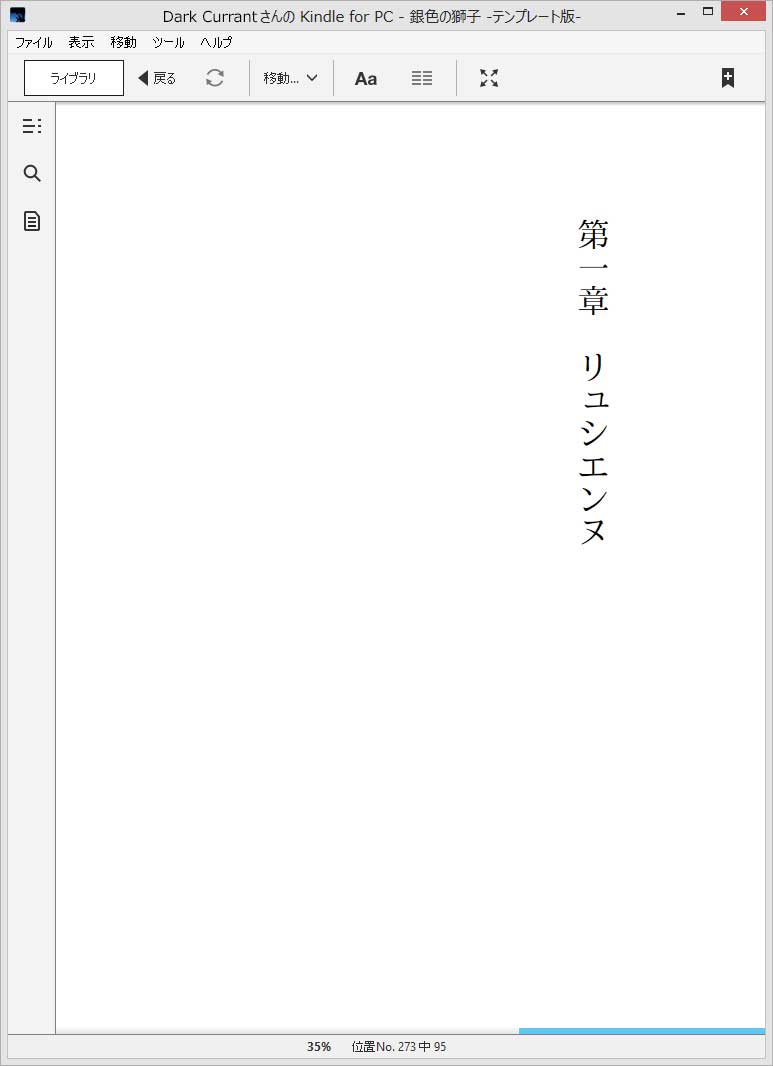The image size is (773, 1066).
Task: Click the blue reading progress bar
Action: click(642, 1031)
